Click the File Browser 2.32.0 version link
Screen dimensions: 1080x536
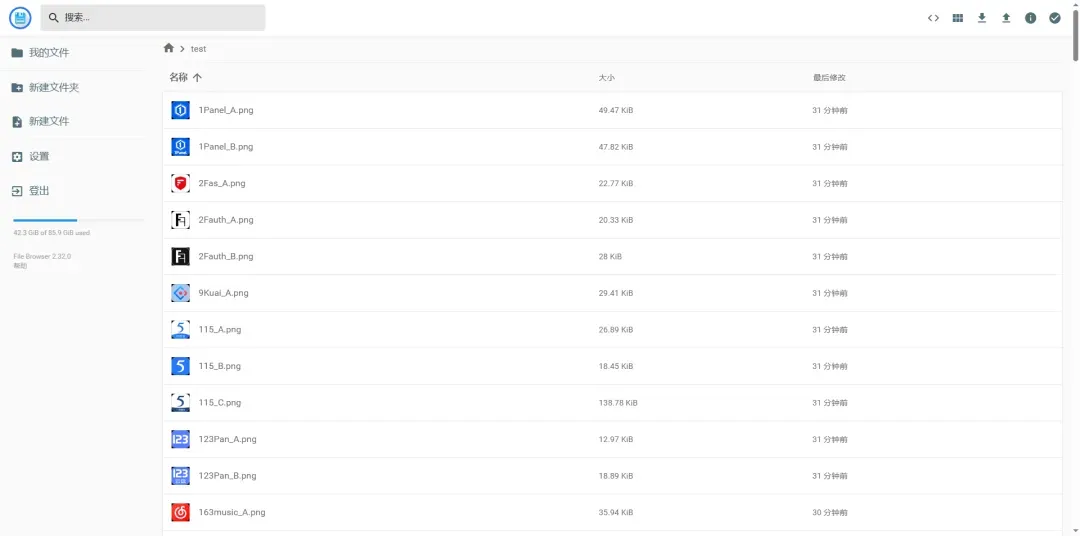click(42, 256)
